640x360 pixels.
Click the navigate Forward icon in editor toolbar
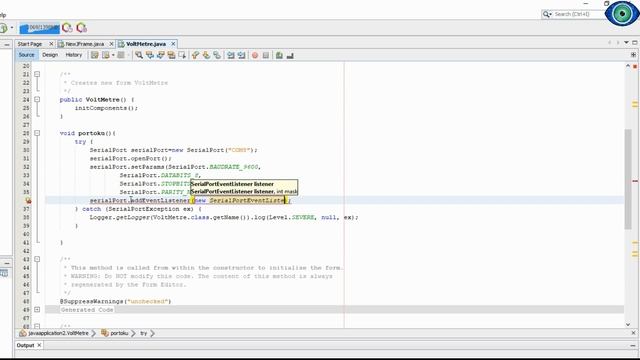coord(121,55)
